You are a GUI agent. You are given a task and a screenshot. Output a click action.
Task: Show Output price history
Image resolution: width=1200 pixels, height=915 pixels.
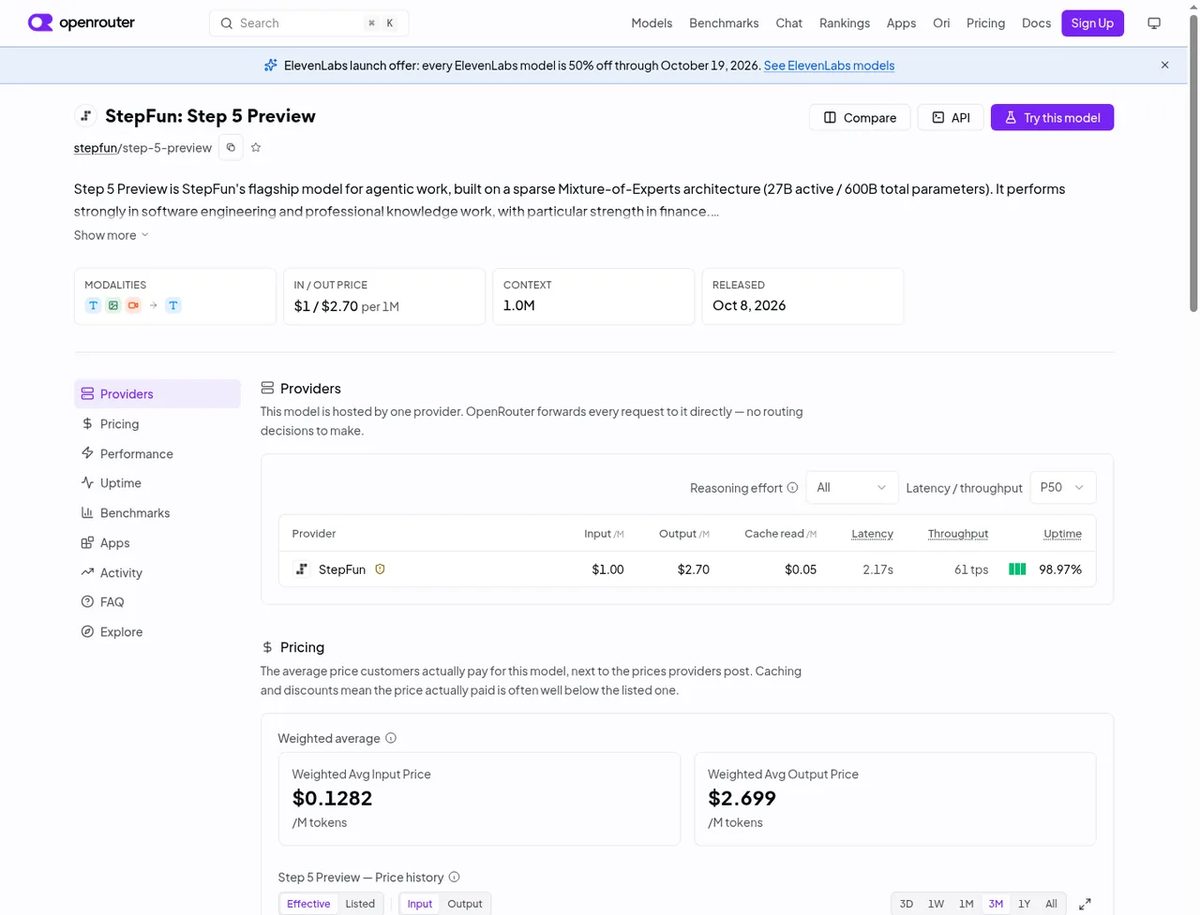(x=465, y=904)
